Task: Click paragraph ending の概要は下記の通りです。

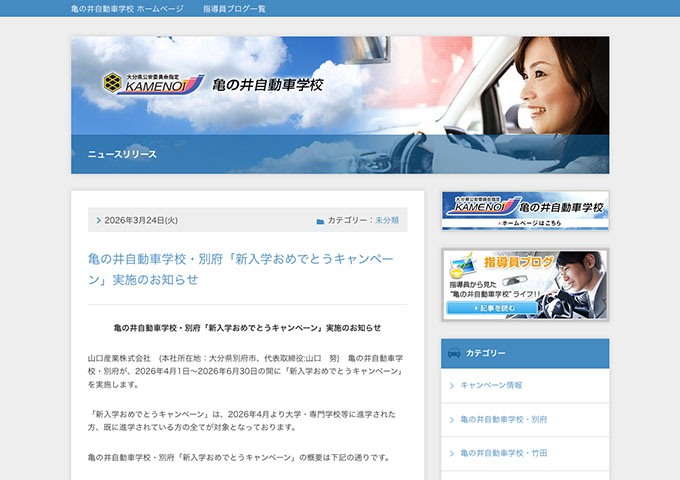Action: tap(239, 457)
